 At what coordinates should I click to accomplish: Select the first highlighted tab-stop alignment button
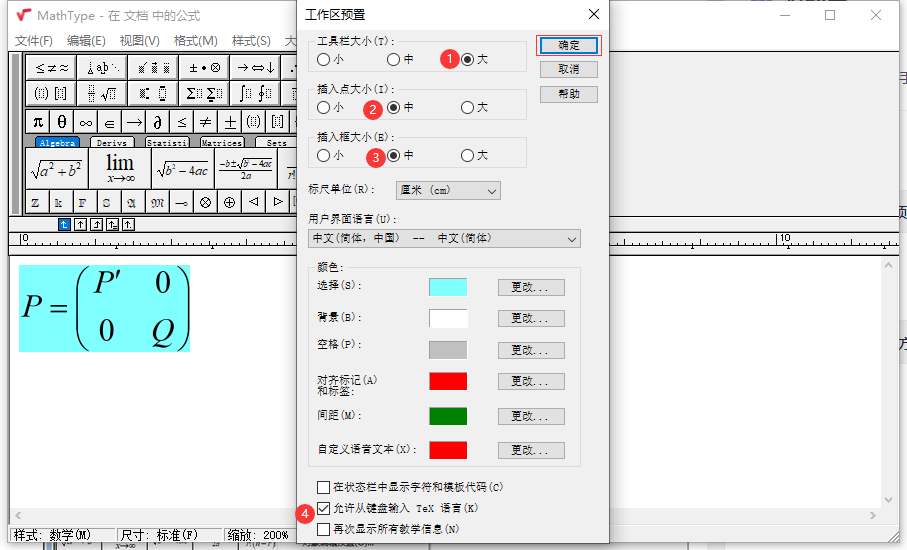click(x=64, y=224)
